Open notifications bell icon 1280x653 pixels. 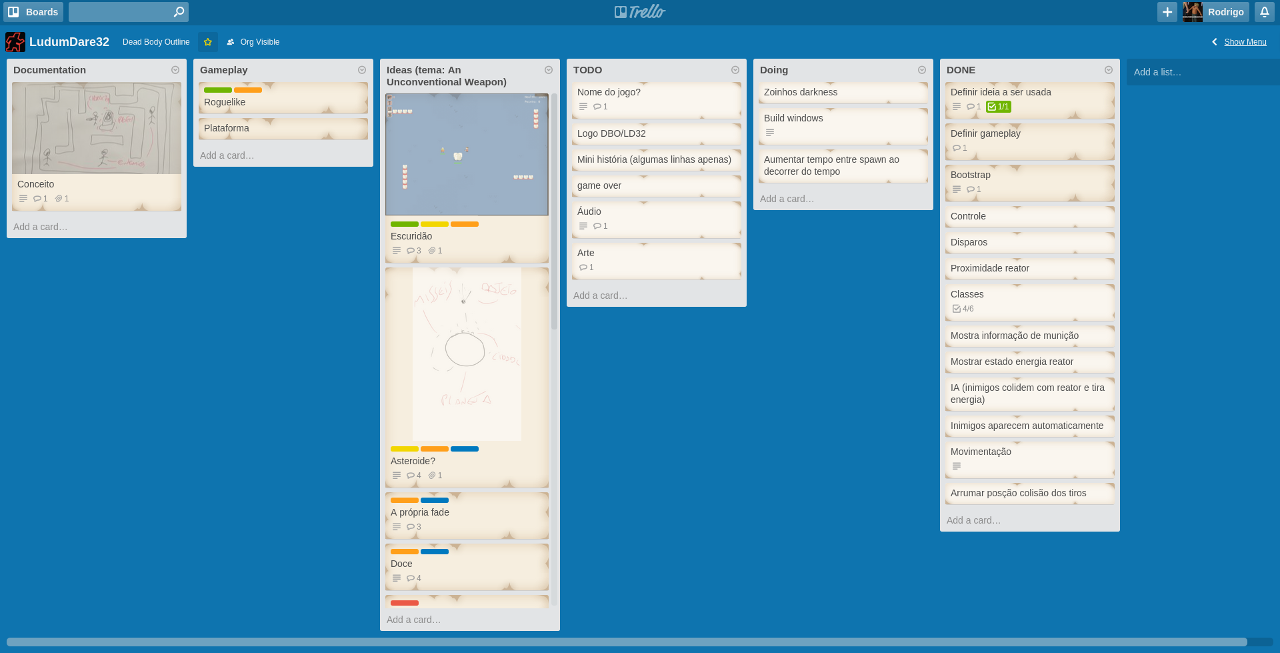coord(1264,12)
